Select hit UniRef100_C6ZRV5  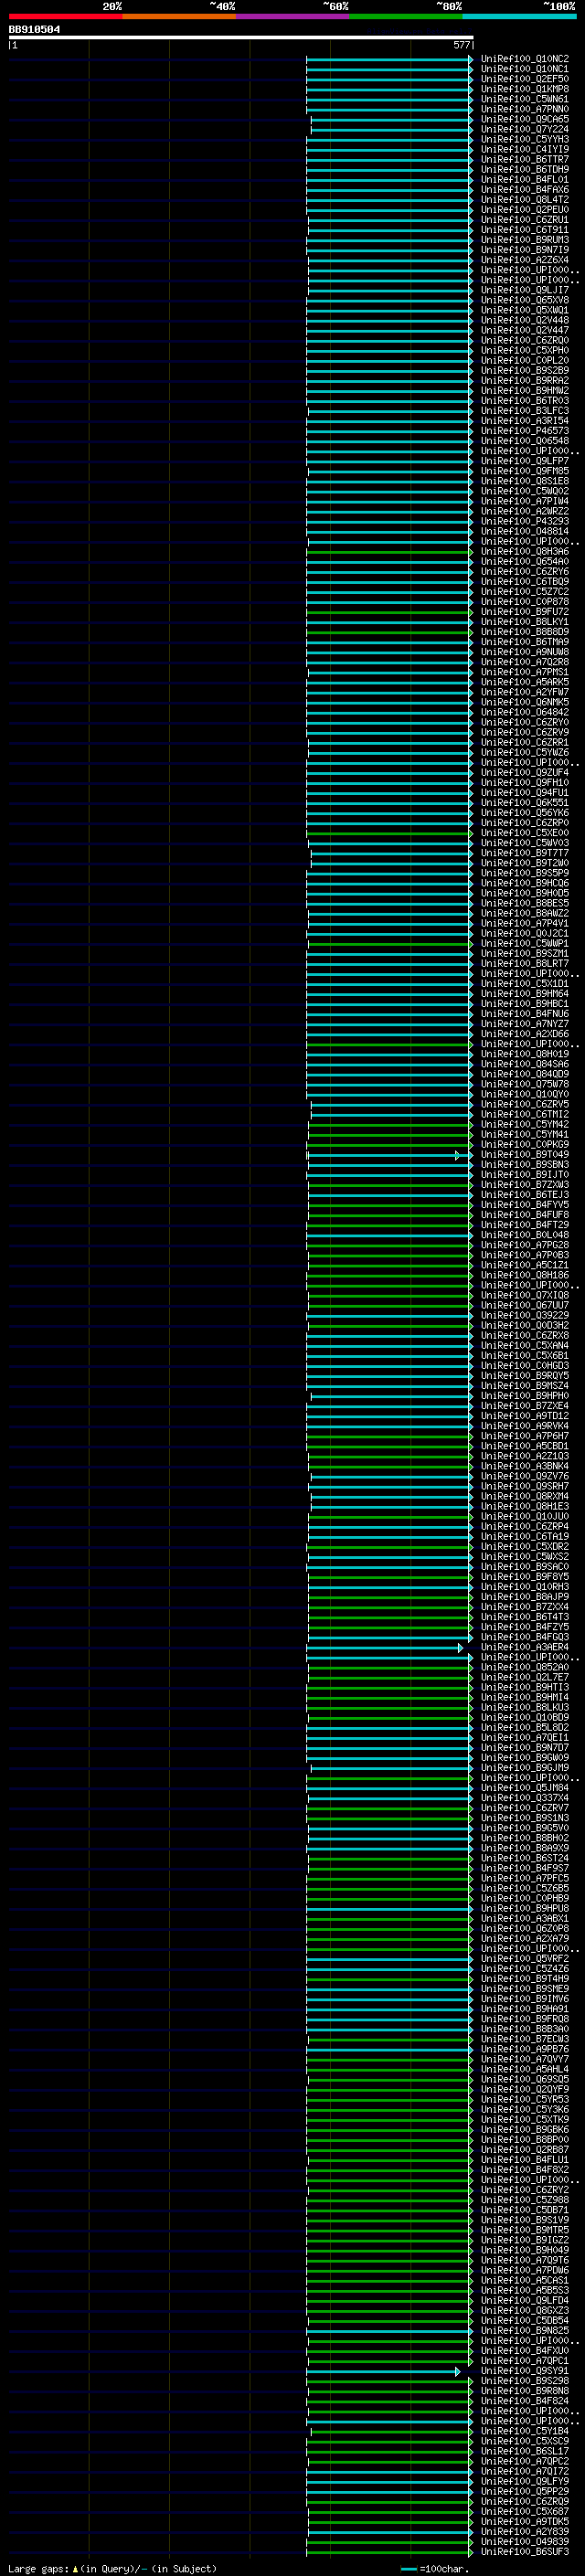tap(524, 1104)
